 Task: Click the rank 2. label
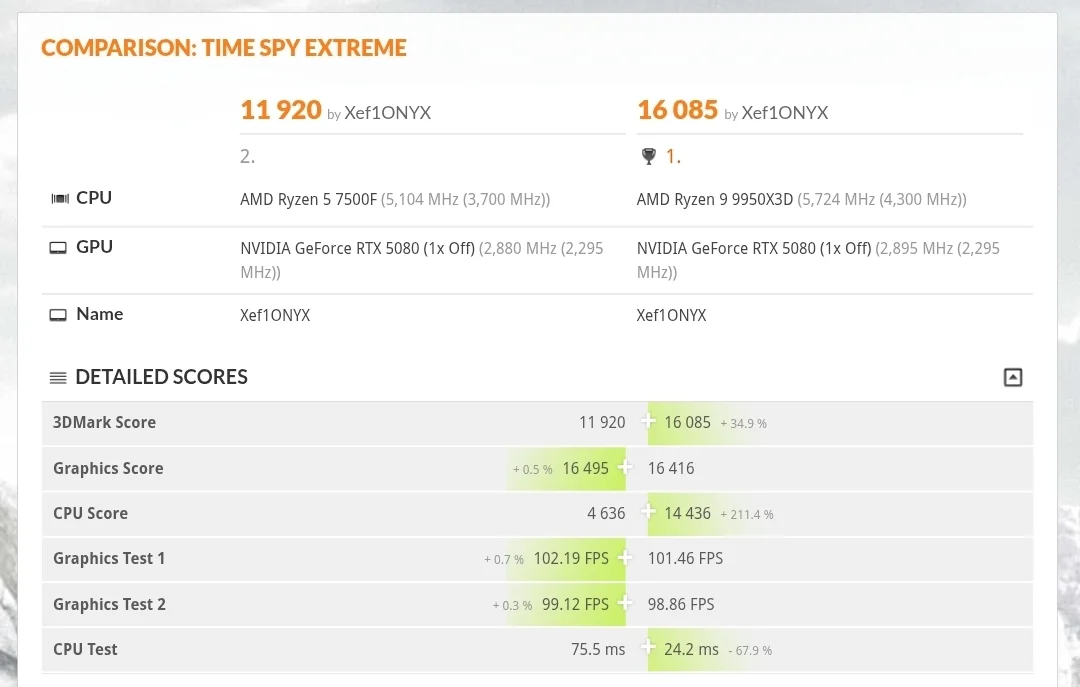pyautogui.click(x=247, y=156)
